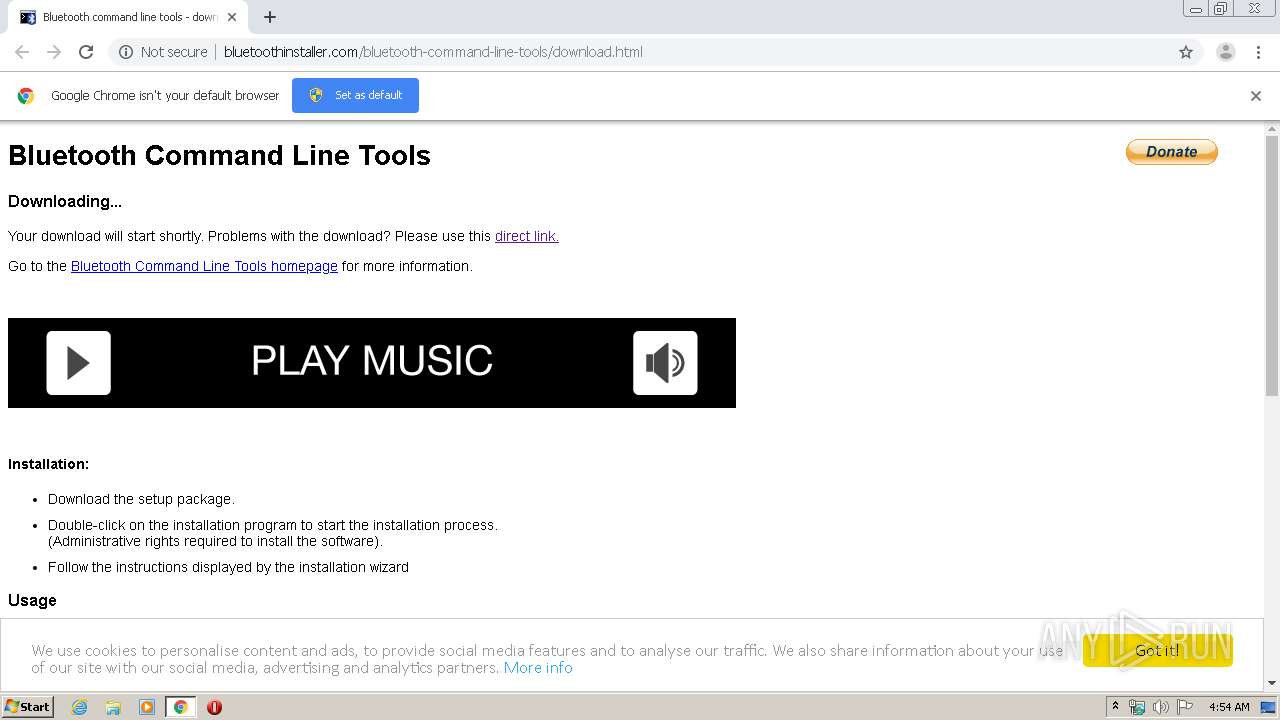Open the media player taskbar icon

pos(147,707)
